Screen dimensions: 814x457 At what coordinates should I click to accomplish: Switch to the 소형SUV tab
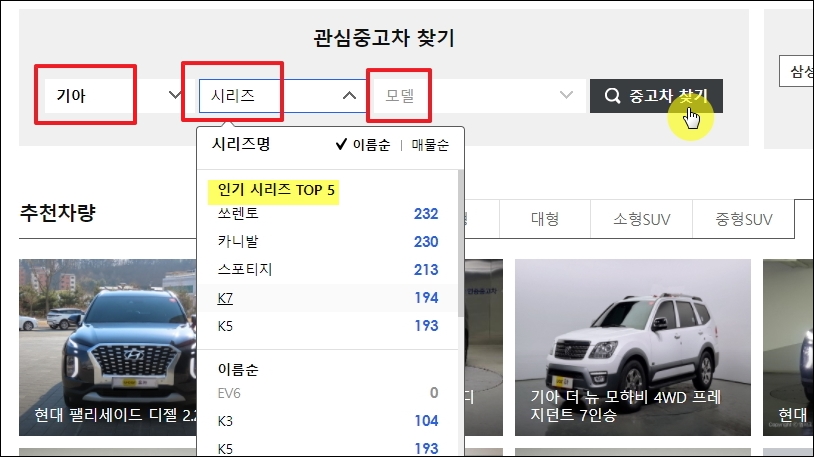tap(642, 219)
